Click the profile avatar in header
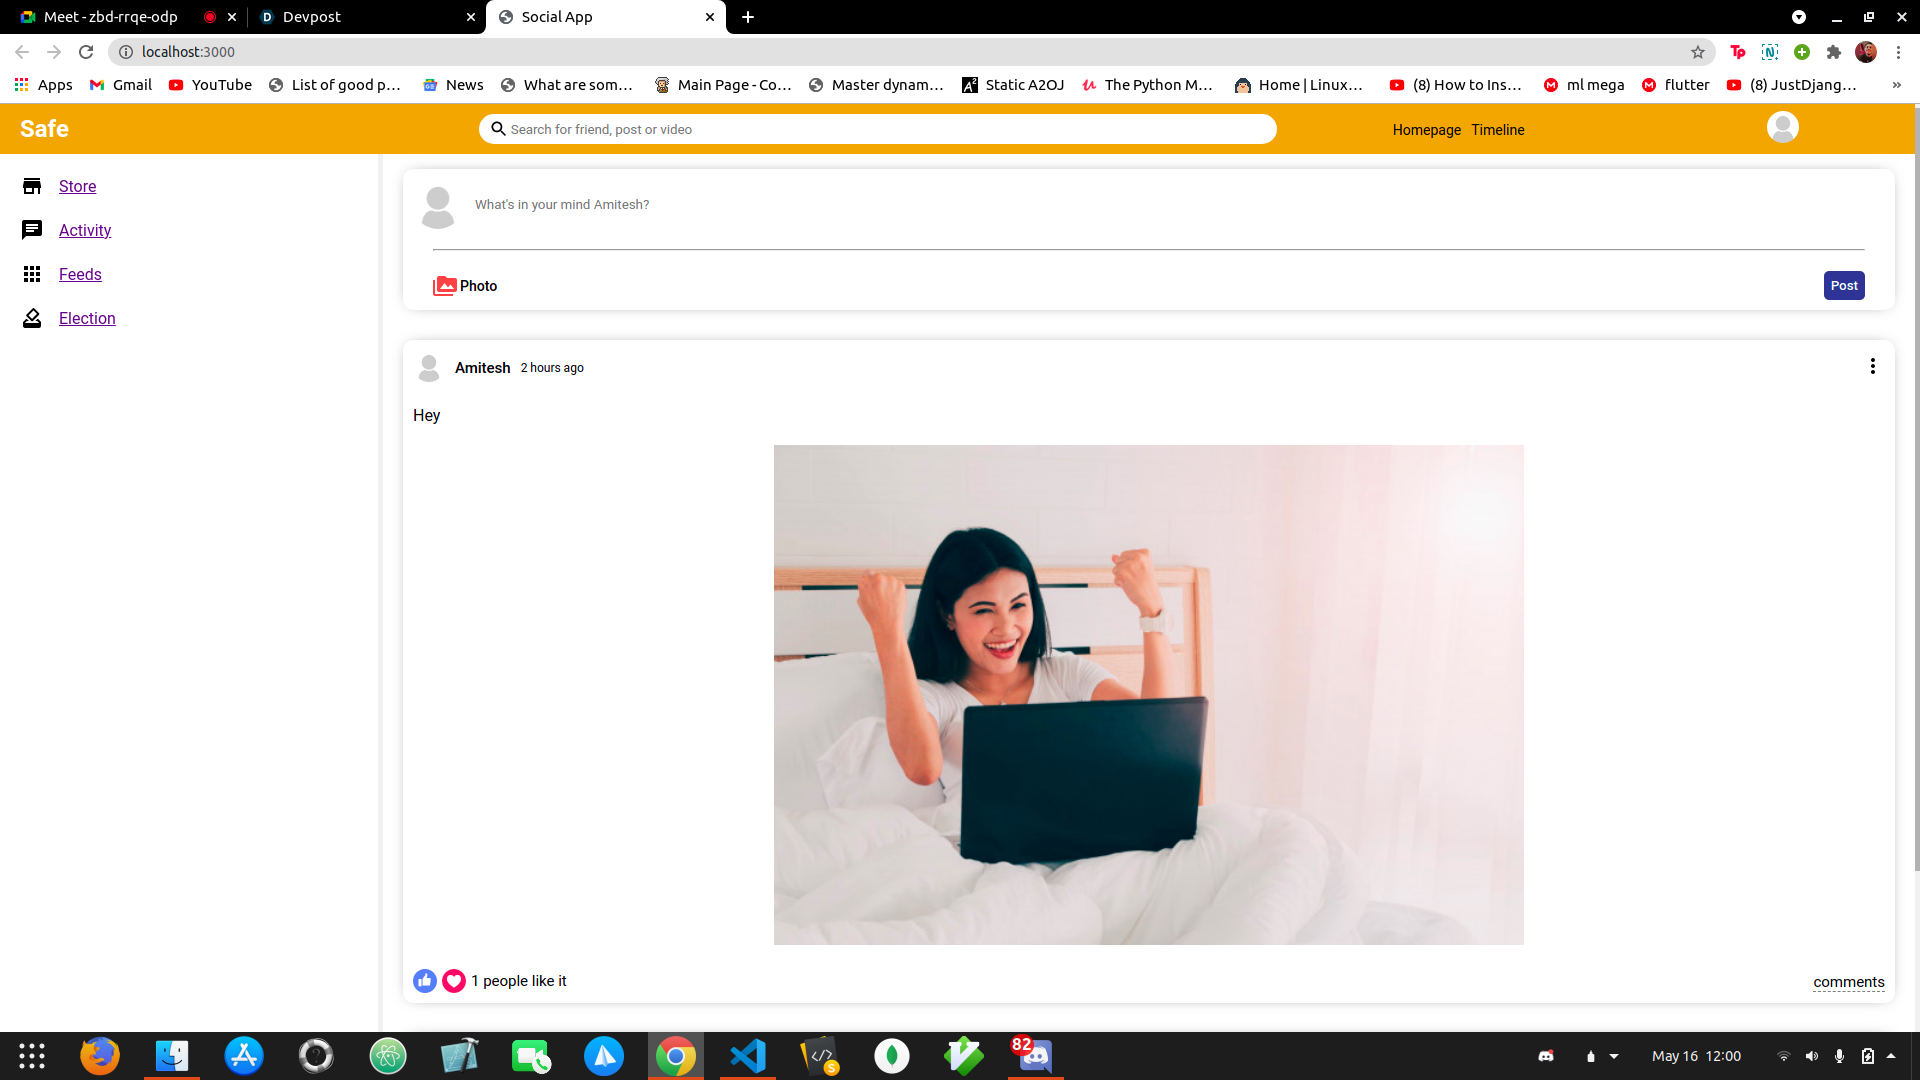Image resolution: width=1920 pixels, height=1080 pixels. click(x=1782, y=128)
